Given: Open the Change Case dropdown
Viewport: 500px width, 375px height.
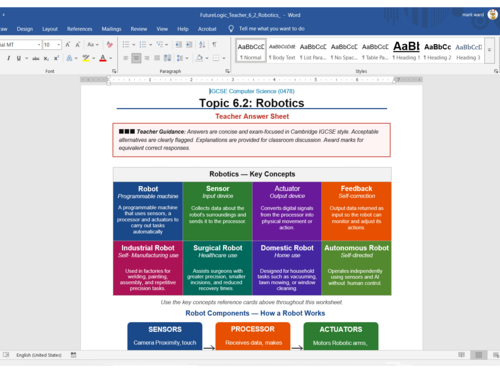Looking at the screenshot, I should point(93,45).
